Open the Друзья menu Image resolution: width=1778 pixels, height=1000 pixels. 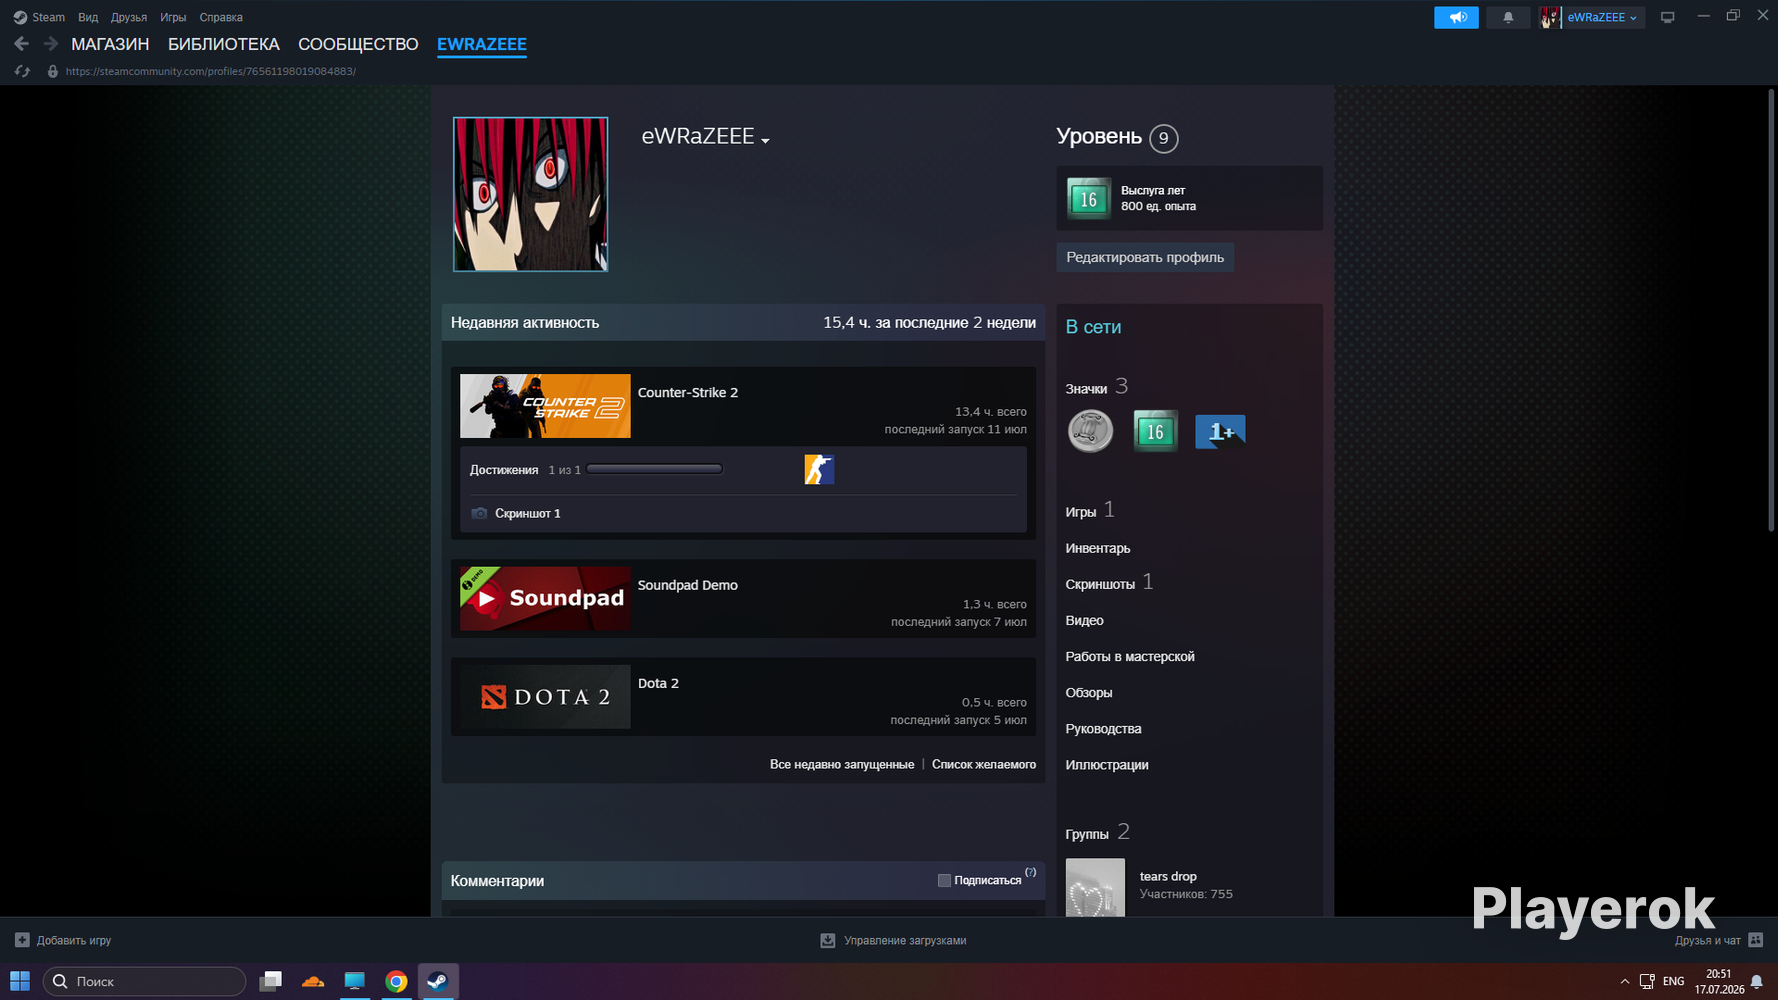129,17
